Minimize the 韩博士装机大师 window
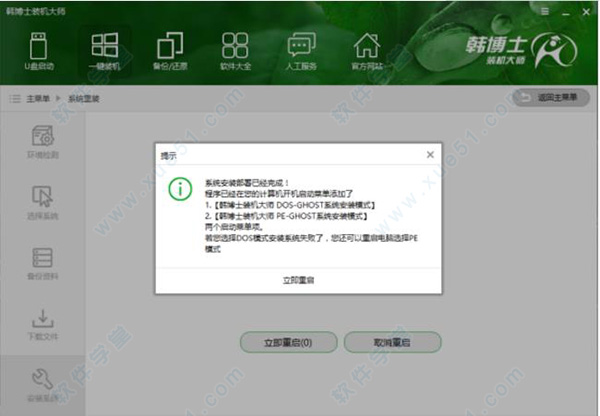The height and width of the screenshot is (416, 600). point(566,13)
